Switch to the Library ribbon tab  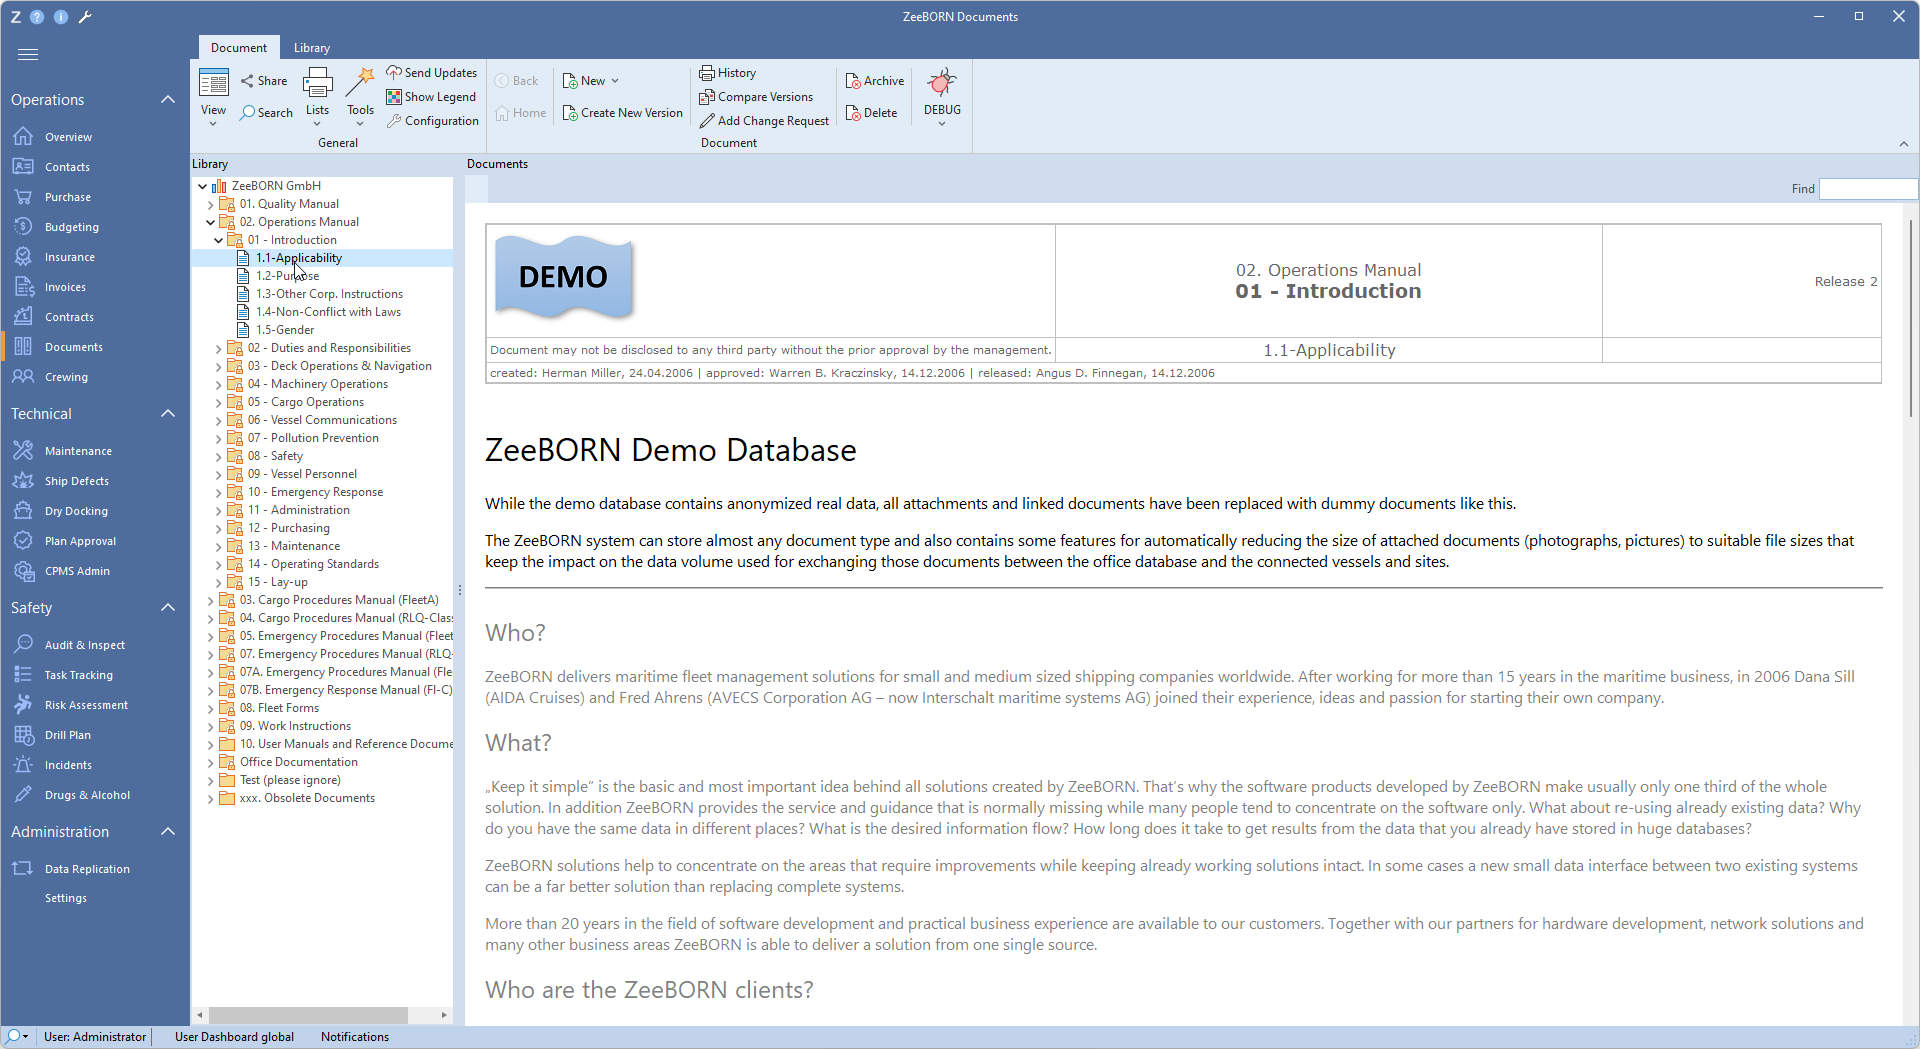coord(311,48)
